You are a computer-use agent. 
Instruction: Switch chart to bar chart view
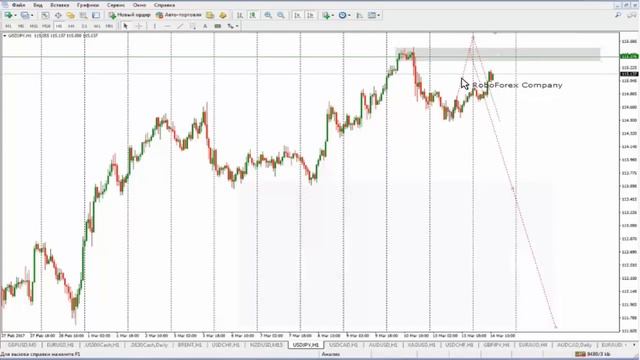point(240,15)
